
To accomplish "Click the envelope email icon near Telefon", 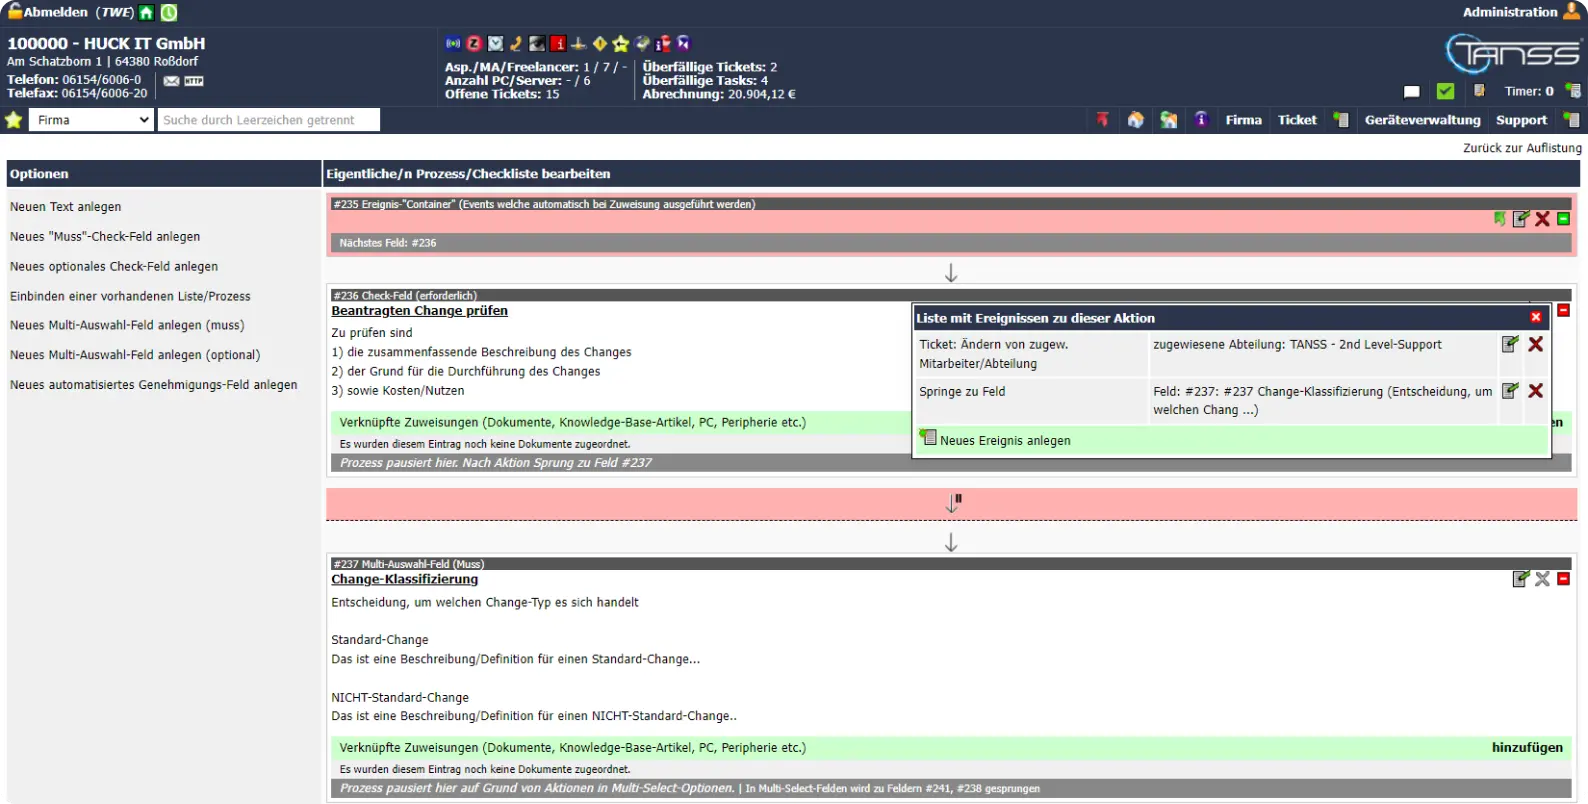I will (x=171, y=81).
